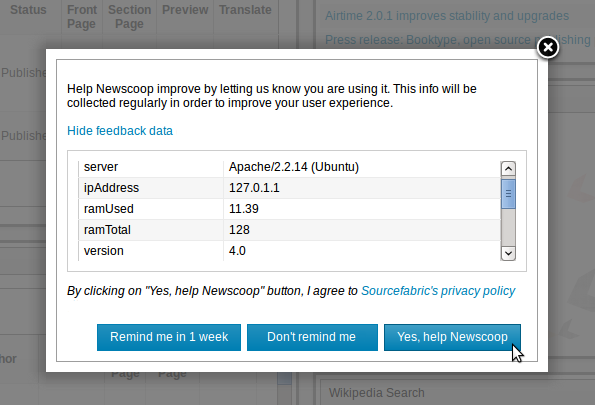This screenshot has width=595, height=405.
Task: Open Sourcefabric's privacy policy link
Action: coord(438,291)
